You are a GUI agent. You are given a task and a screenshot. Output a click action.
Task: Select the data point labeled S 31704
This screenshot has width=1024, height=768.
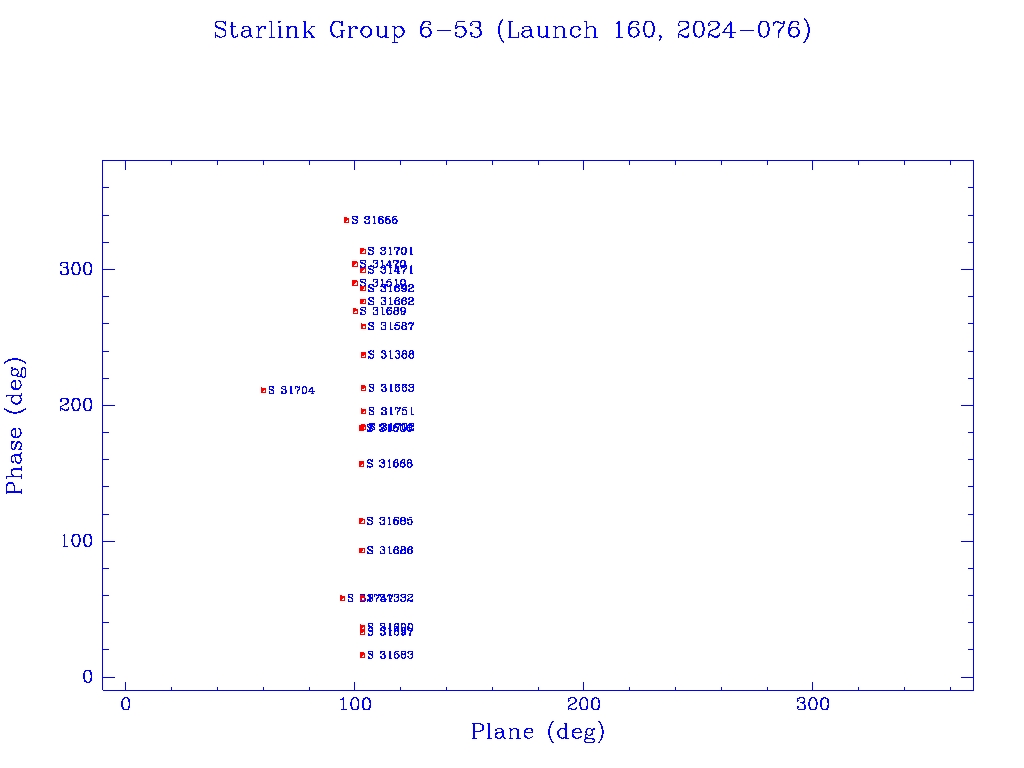[263, 391]
